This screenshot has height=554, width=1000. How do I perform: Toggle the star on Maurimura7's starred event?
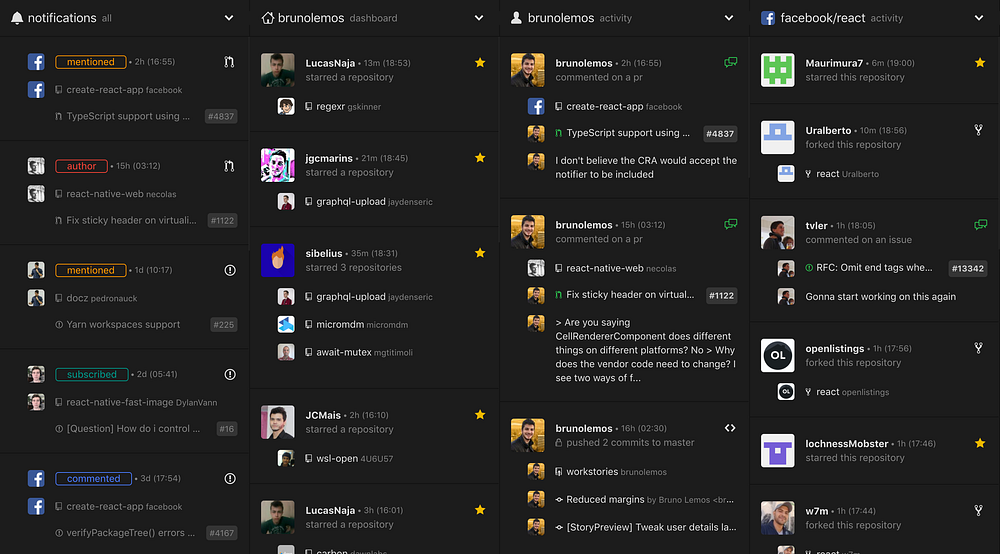980,62
